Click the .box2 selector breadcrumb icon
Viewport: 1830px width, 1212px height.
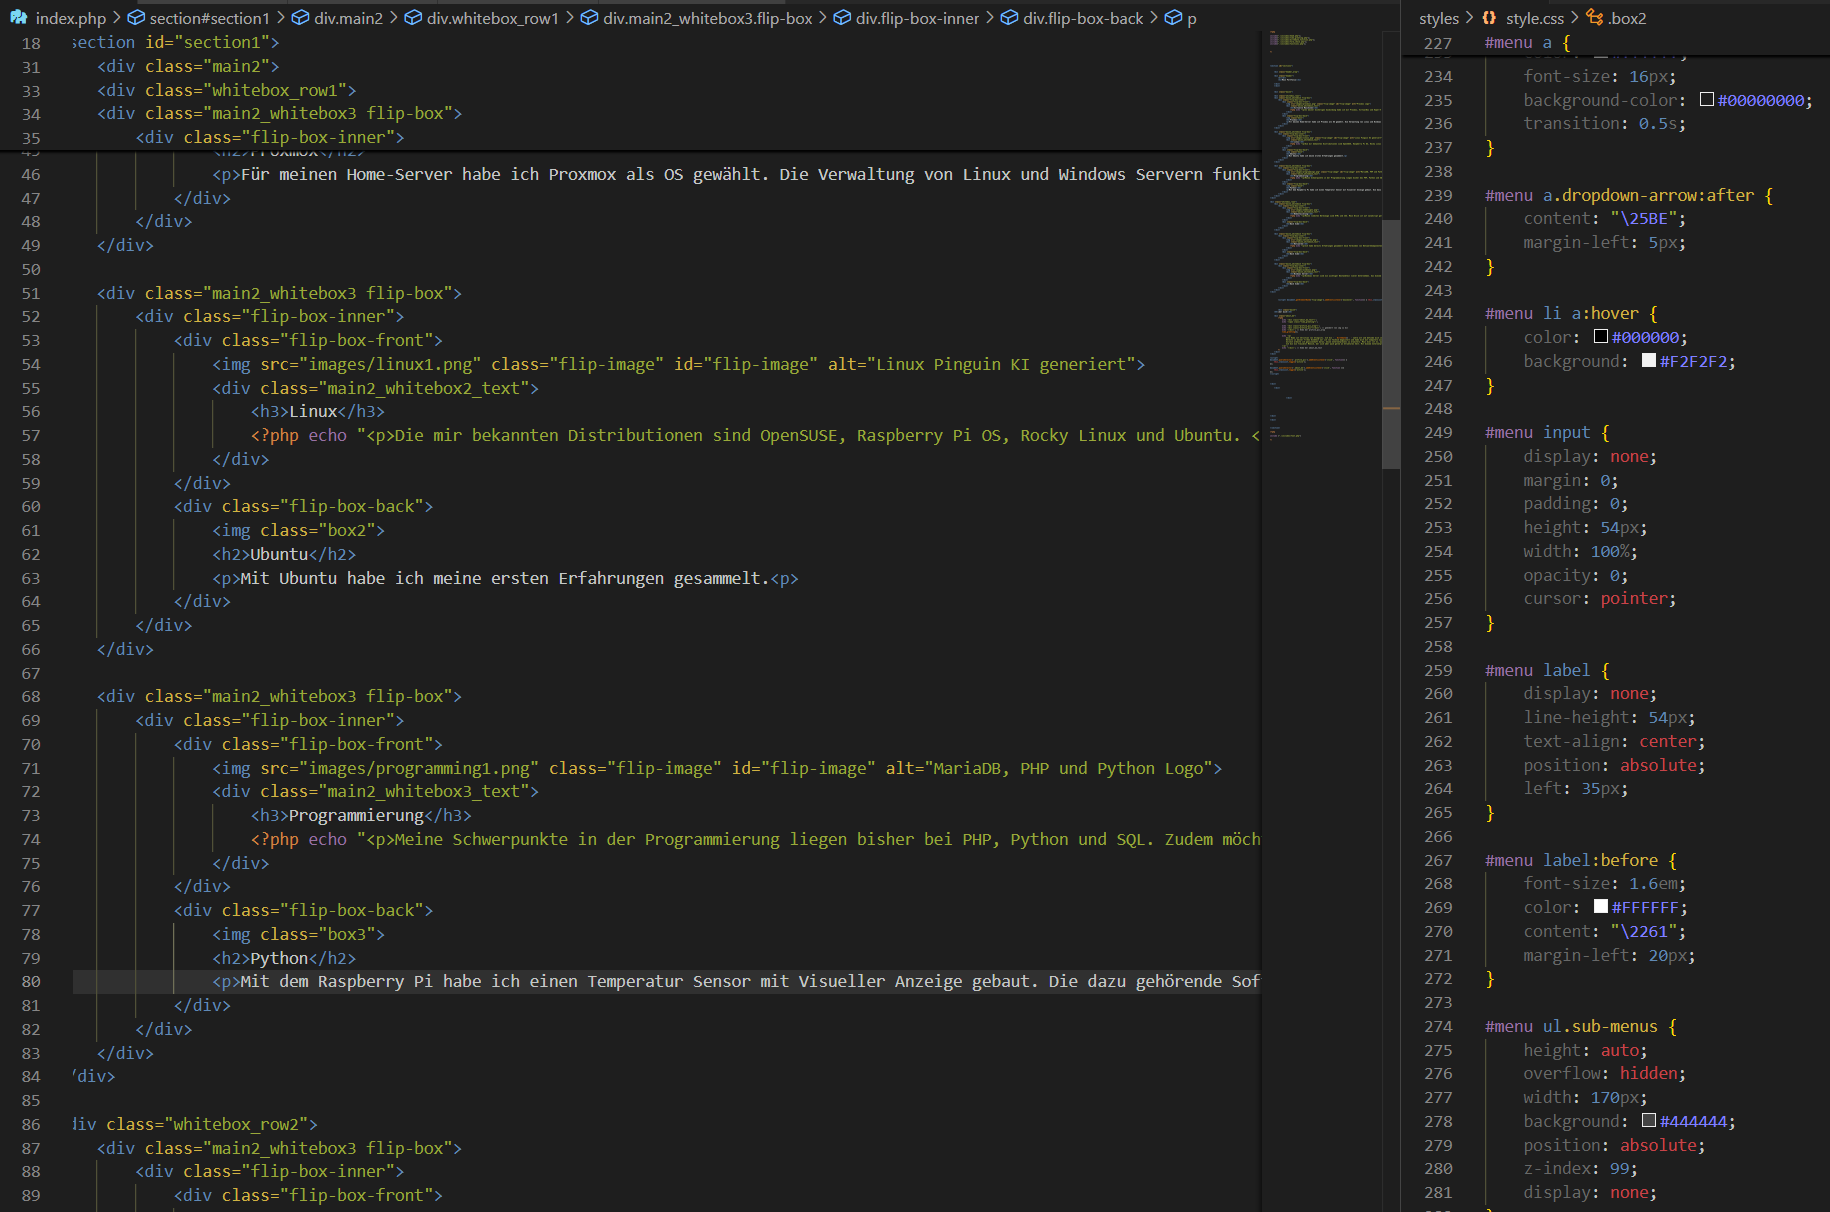1595,18
